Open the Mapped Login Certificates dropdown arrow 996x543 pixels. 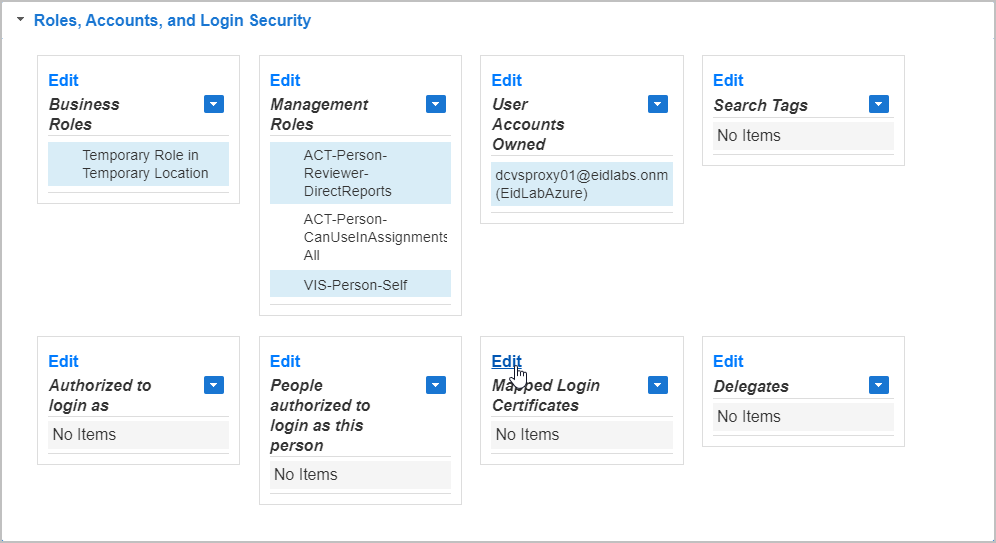657,385
